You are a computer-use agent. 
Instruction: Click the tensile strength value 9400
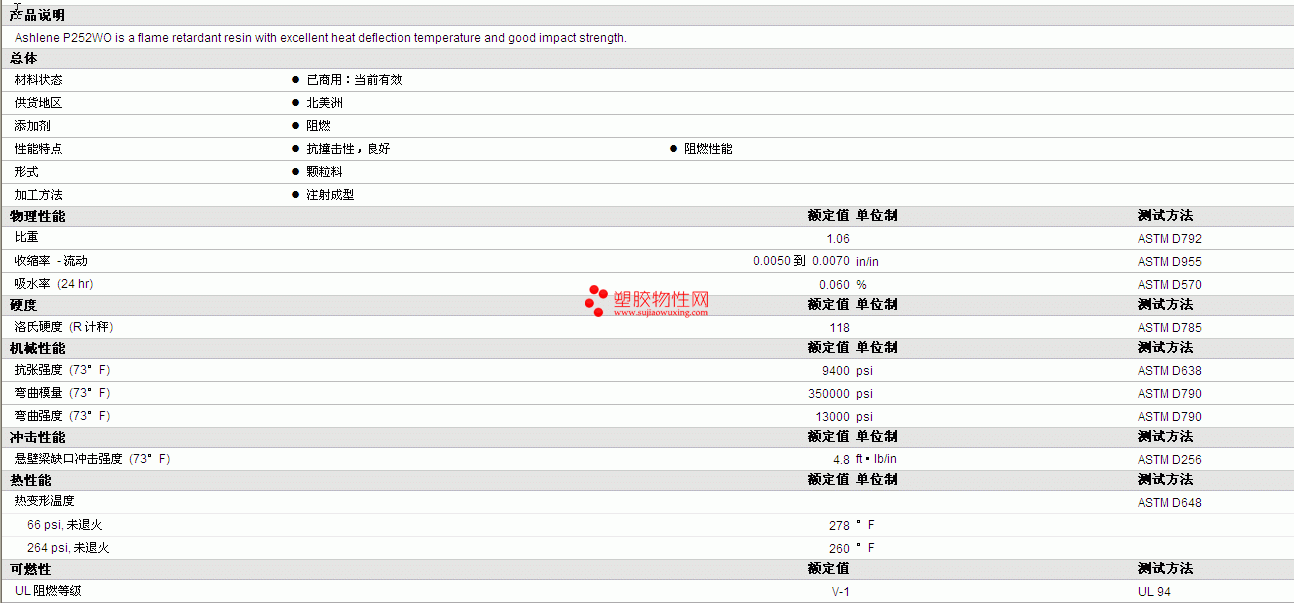coord(836,371)
